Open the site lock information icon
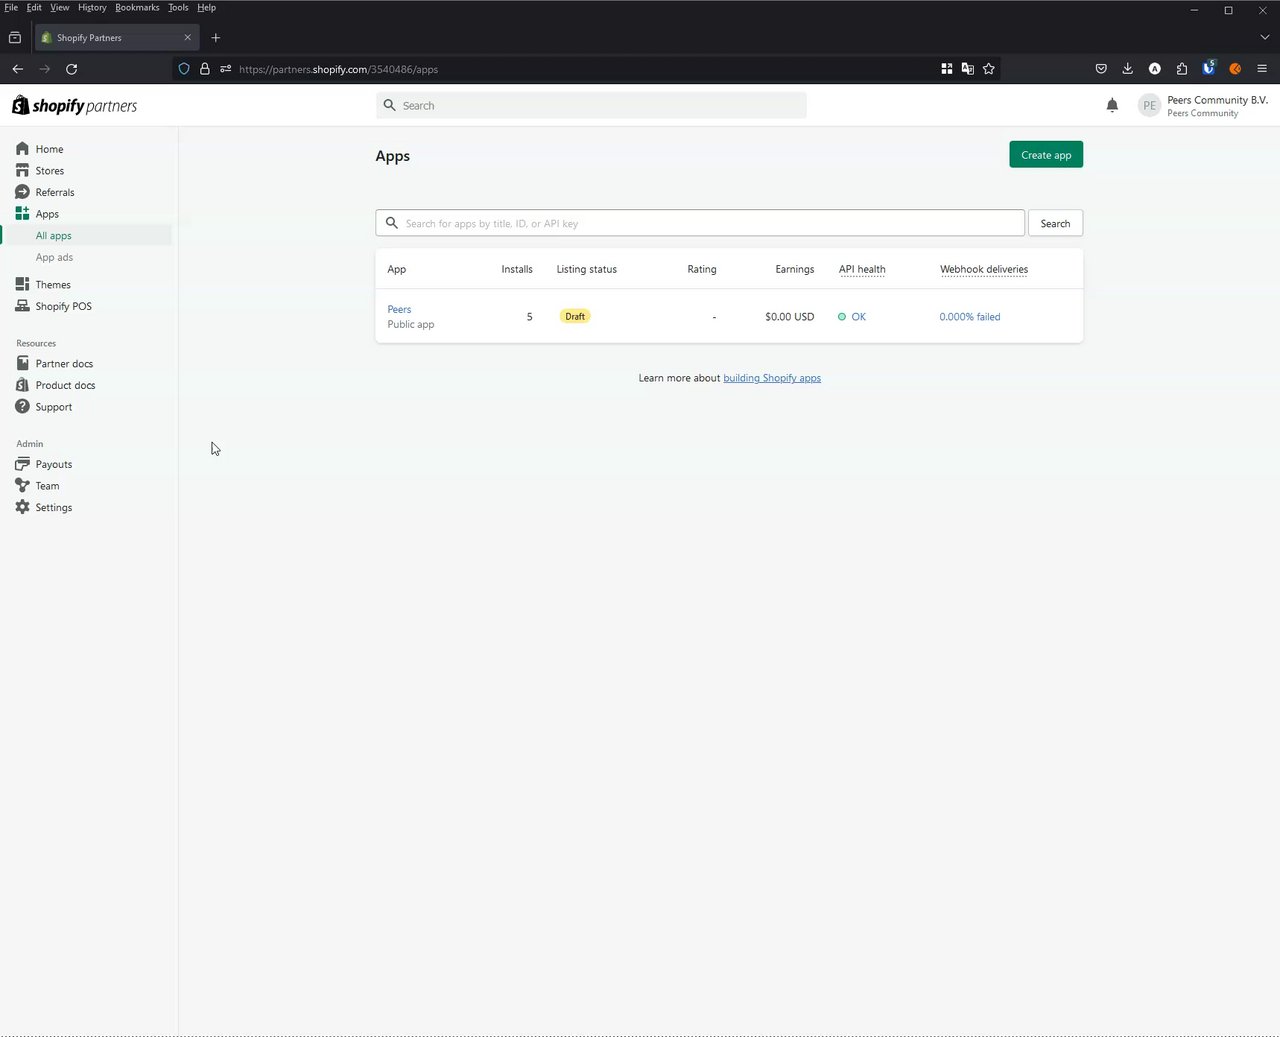Viewport: 1280px width, 1037px height. click(x=204, y=69)
